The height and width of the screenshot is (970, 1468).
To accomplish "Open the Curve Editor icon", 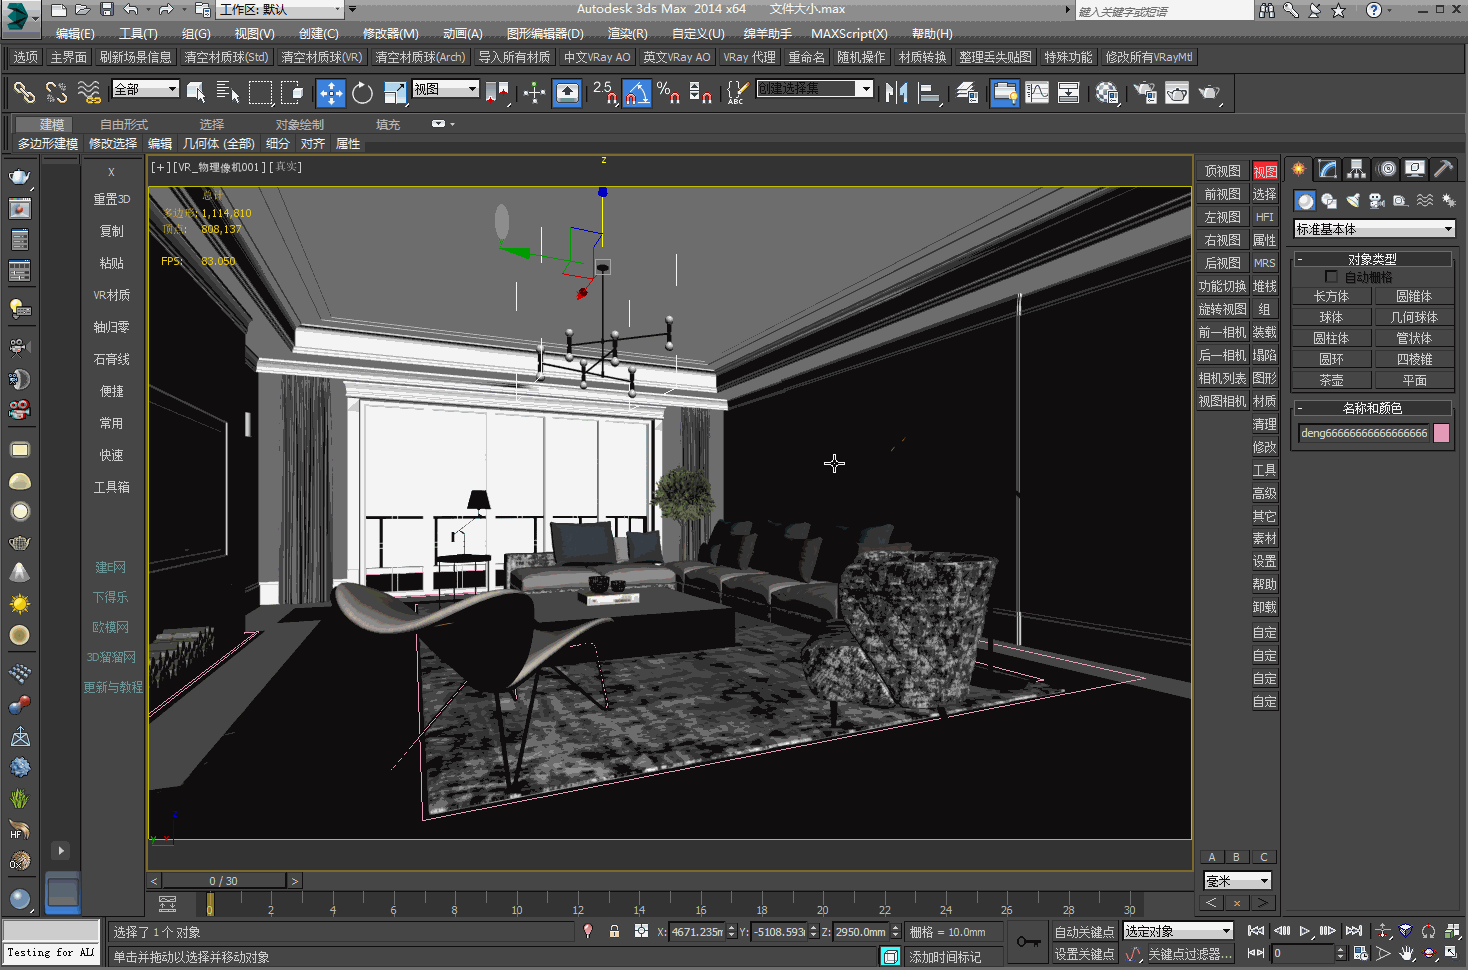I will [1037, 93].
